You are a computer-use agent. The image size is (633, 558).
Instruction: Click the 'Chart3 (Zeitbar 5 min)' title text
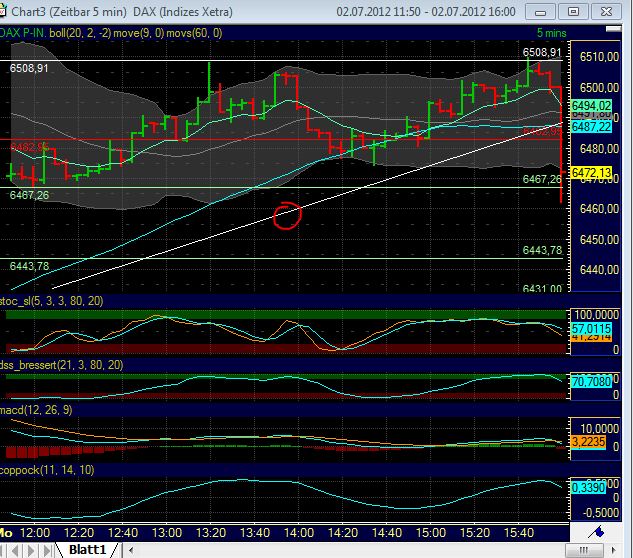click(69, 12)
